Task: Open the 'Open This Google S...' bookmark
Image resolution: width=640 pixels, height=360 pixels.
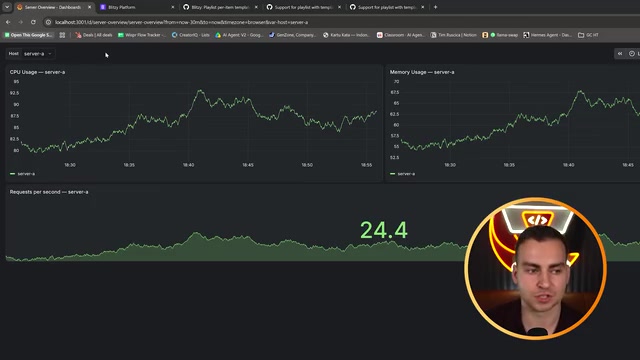Action: click(29, 35)
